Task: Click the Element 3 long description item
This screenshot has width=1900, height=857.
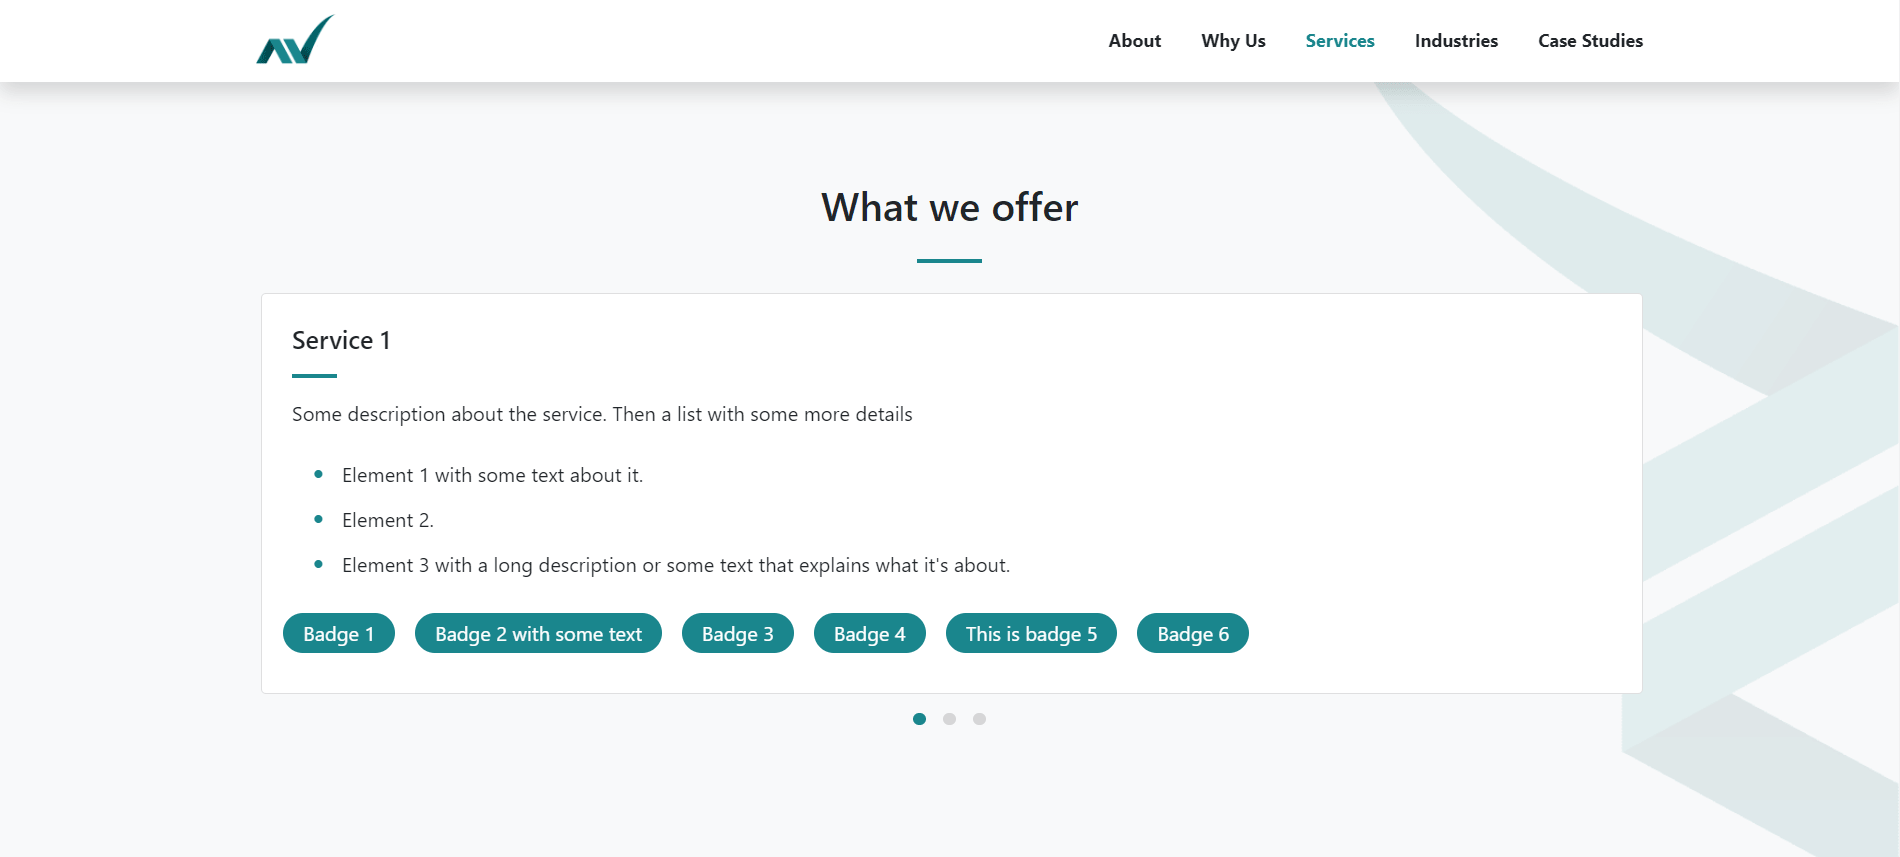Action: 675,566
